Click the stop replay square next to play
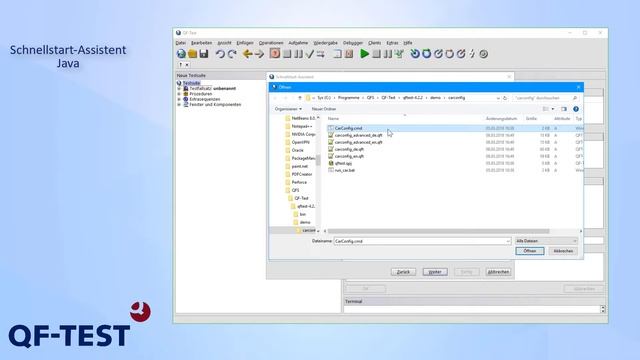This screenshot has height=360, width=640. pyautogui.click(x=377, y=53)
